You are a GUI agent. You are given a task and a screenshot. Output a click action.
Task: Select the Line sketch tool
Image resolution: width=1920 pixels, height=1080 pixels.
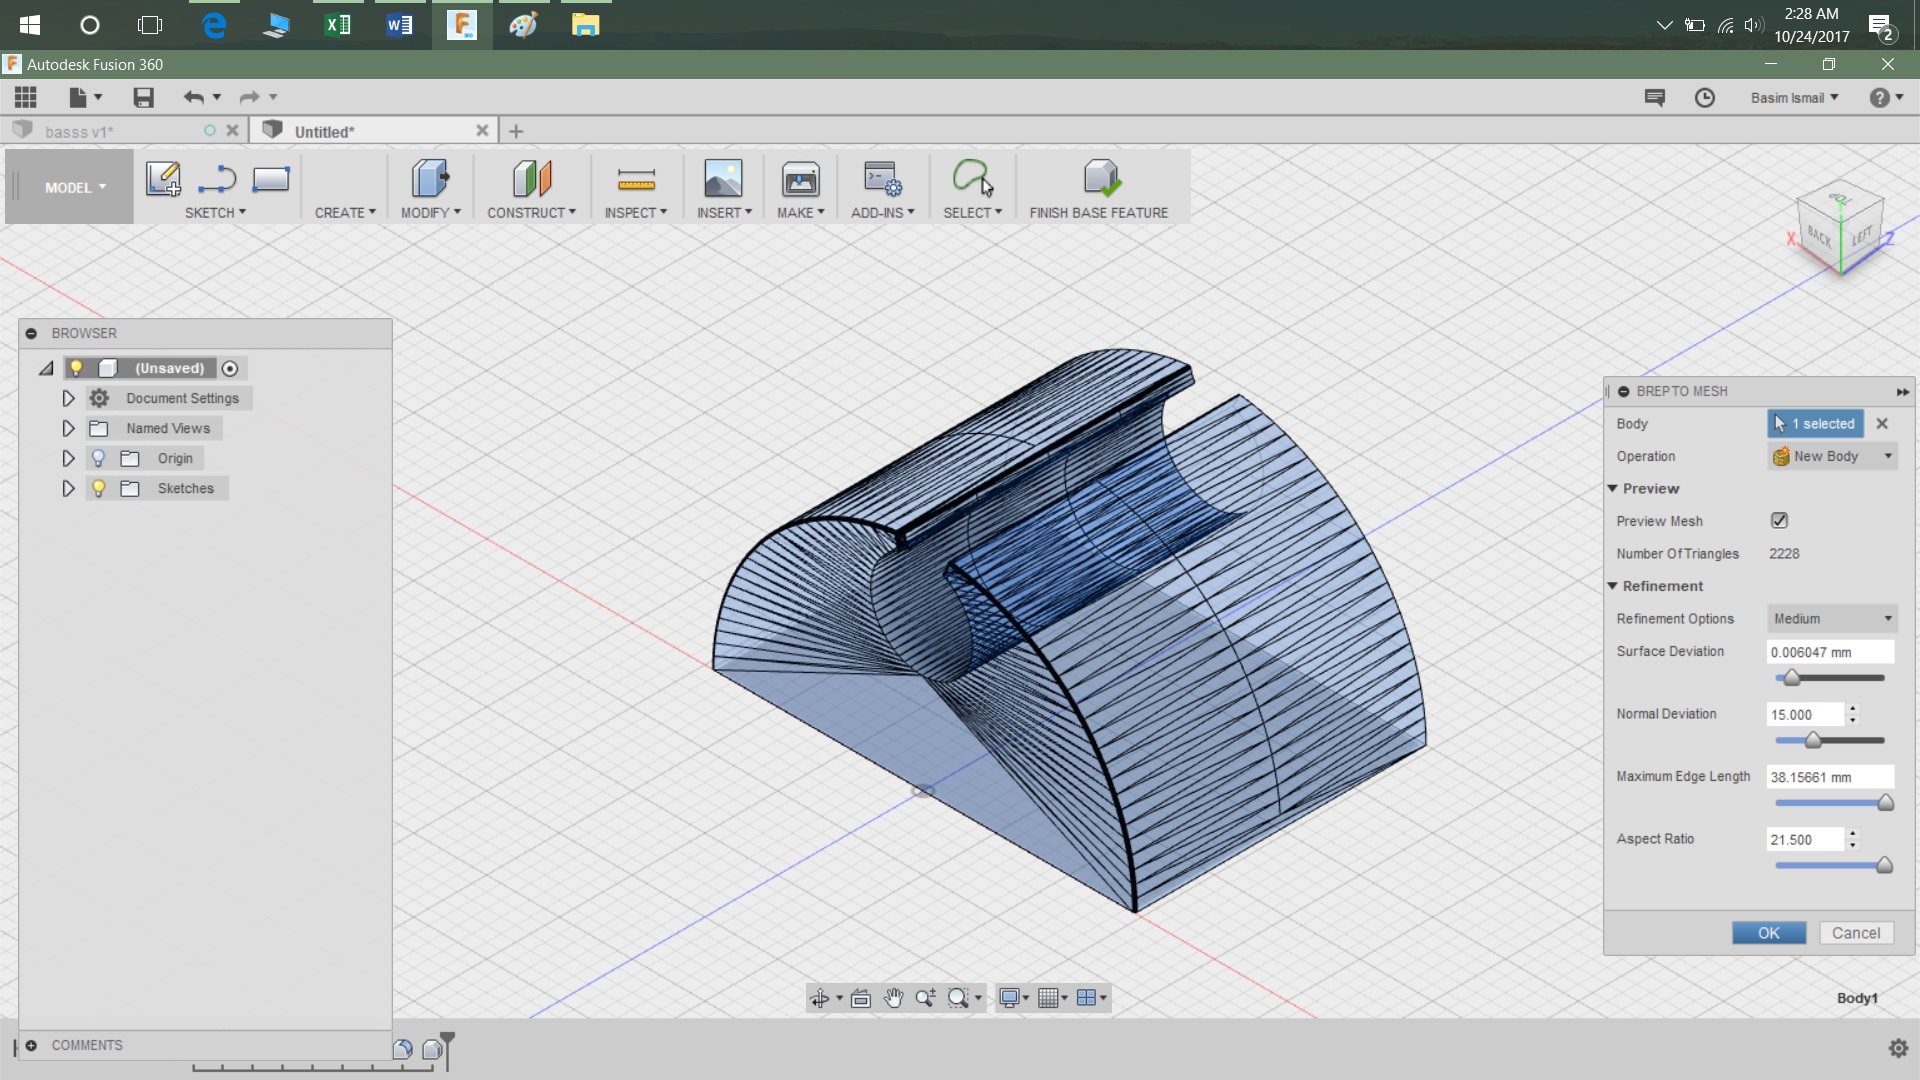click(x=217, y=179)
